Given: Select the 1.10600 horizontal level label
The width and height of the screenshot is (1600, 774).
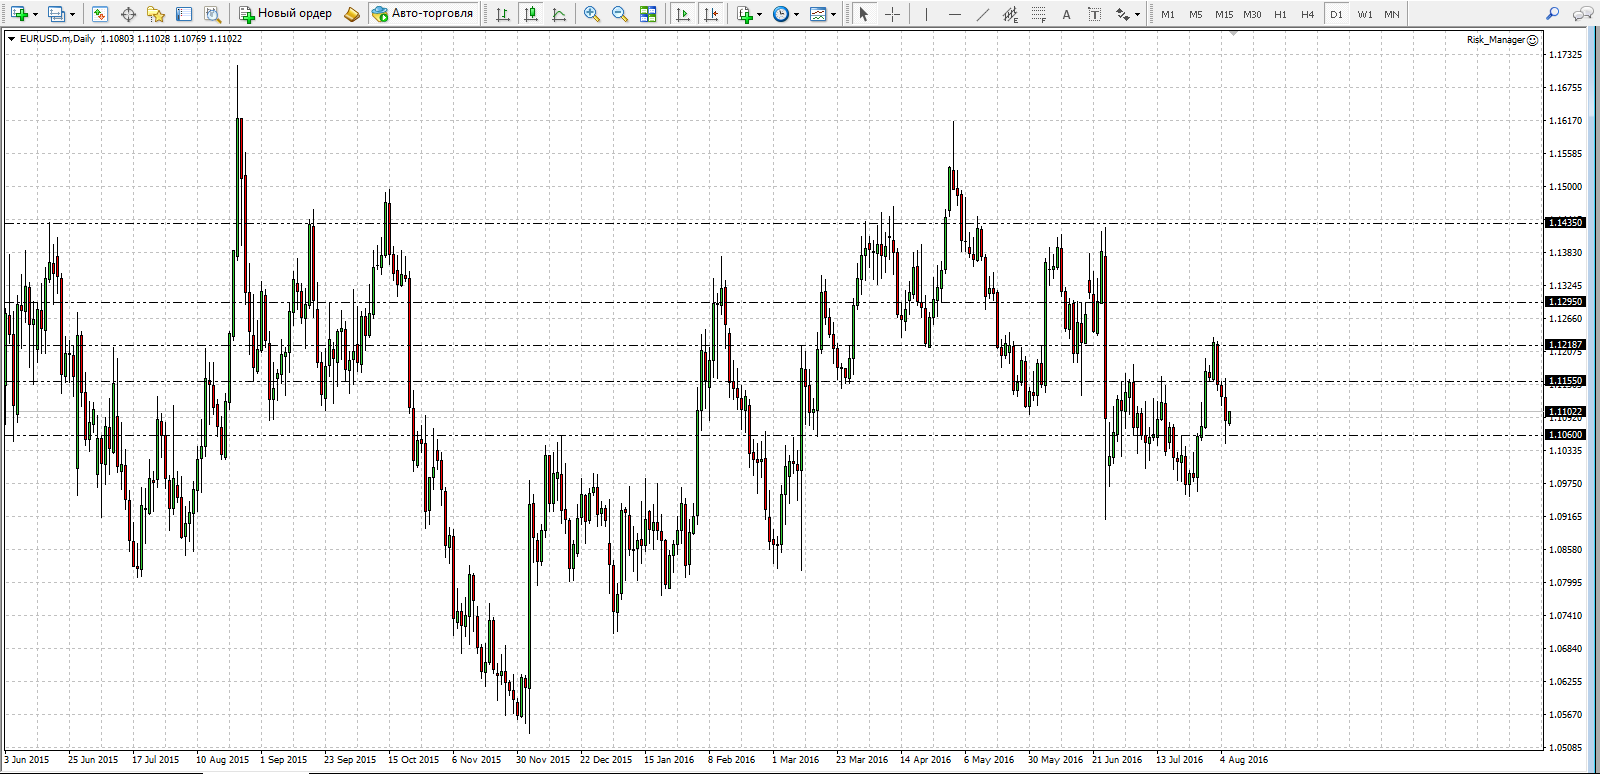Looking at the screenshot, I should [x=1566, y=435].
